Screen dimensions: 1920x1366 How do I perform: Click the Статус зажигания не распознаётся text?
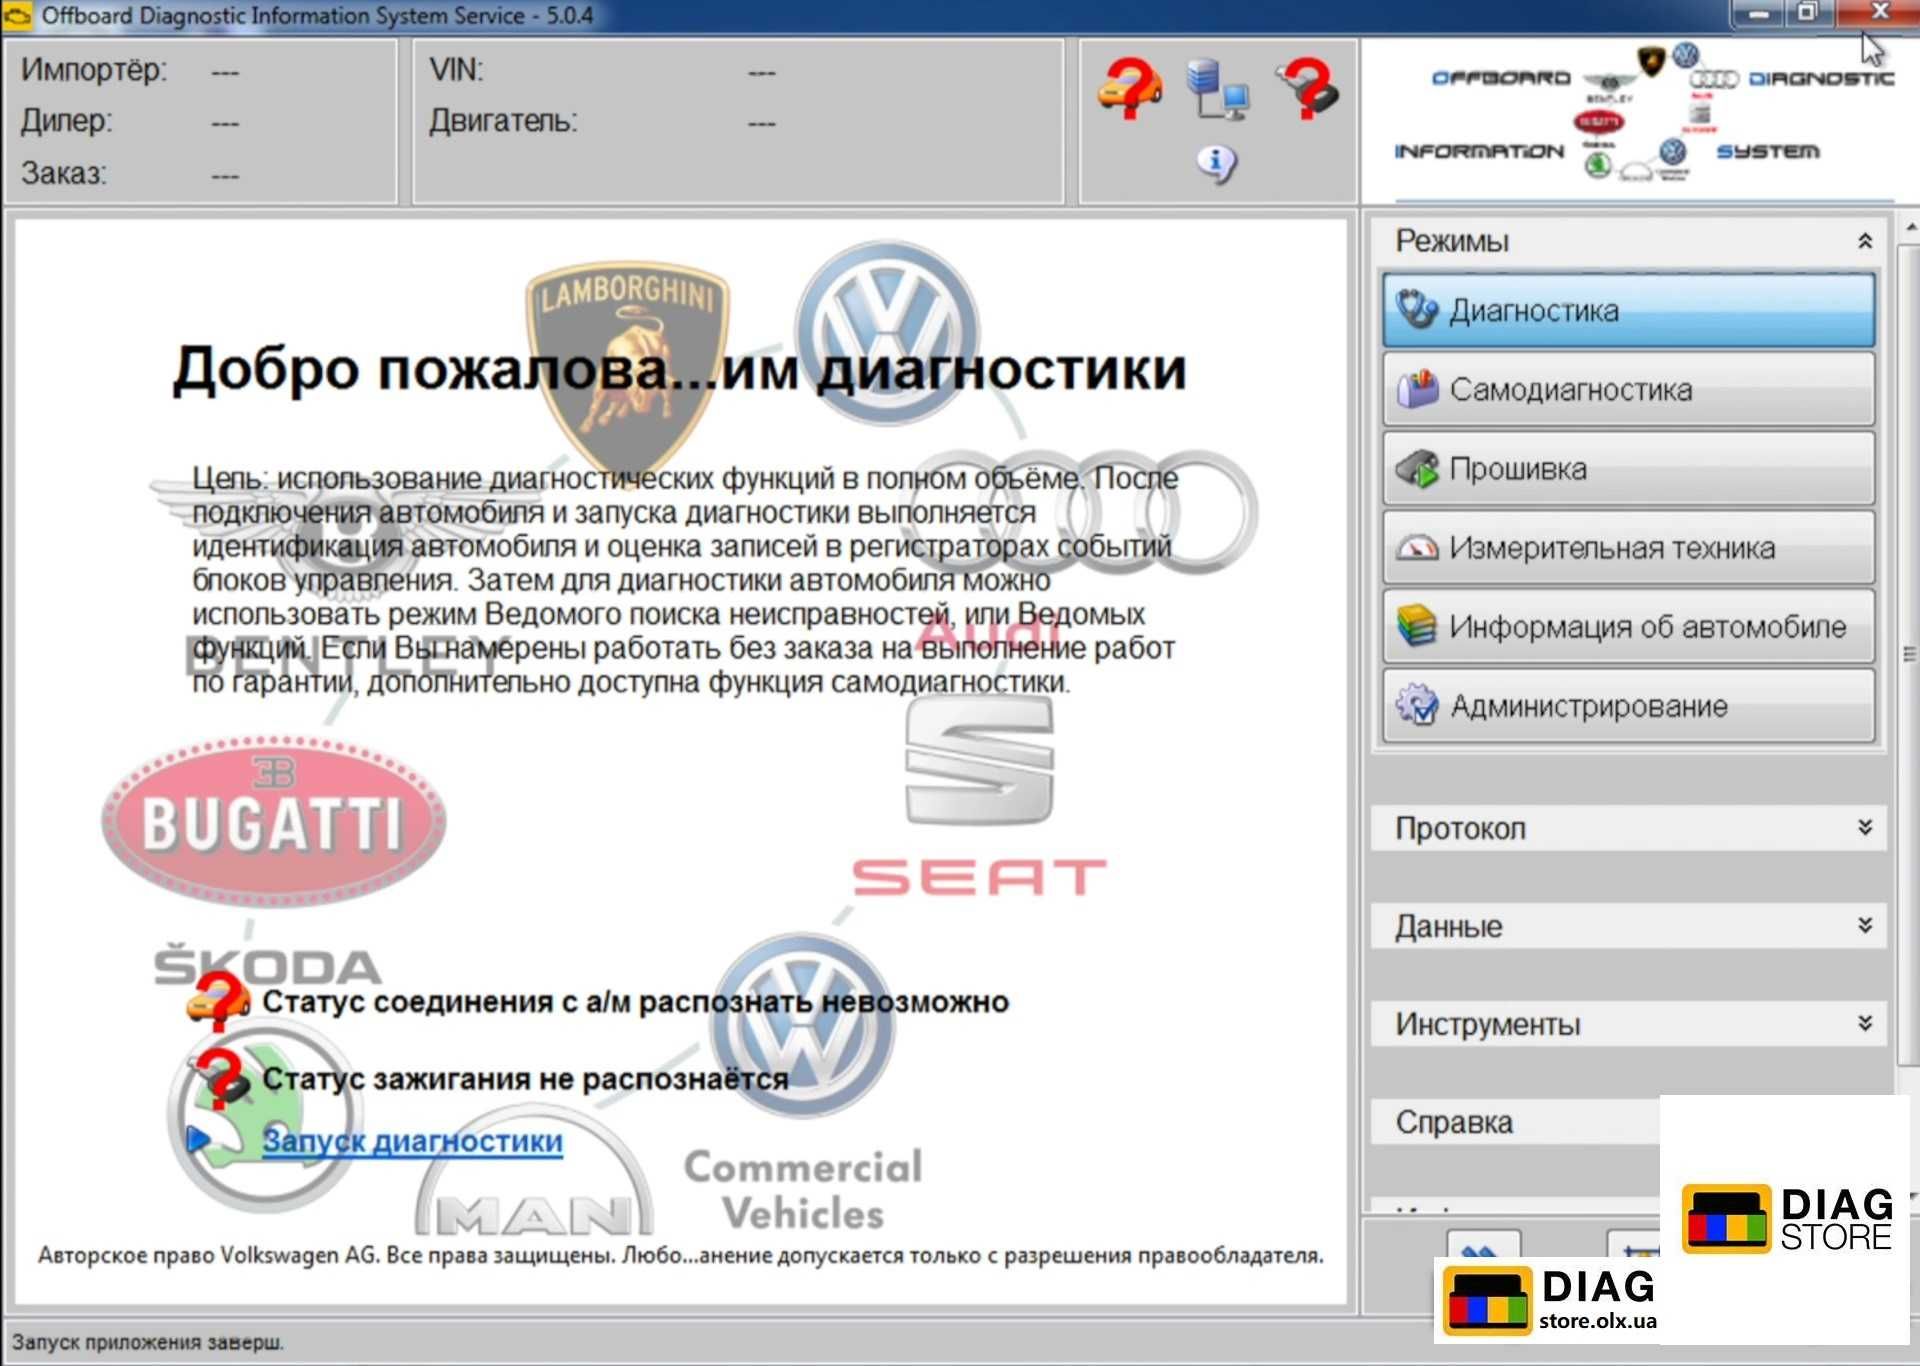(525, 1079)
